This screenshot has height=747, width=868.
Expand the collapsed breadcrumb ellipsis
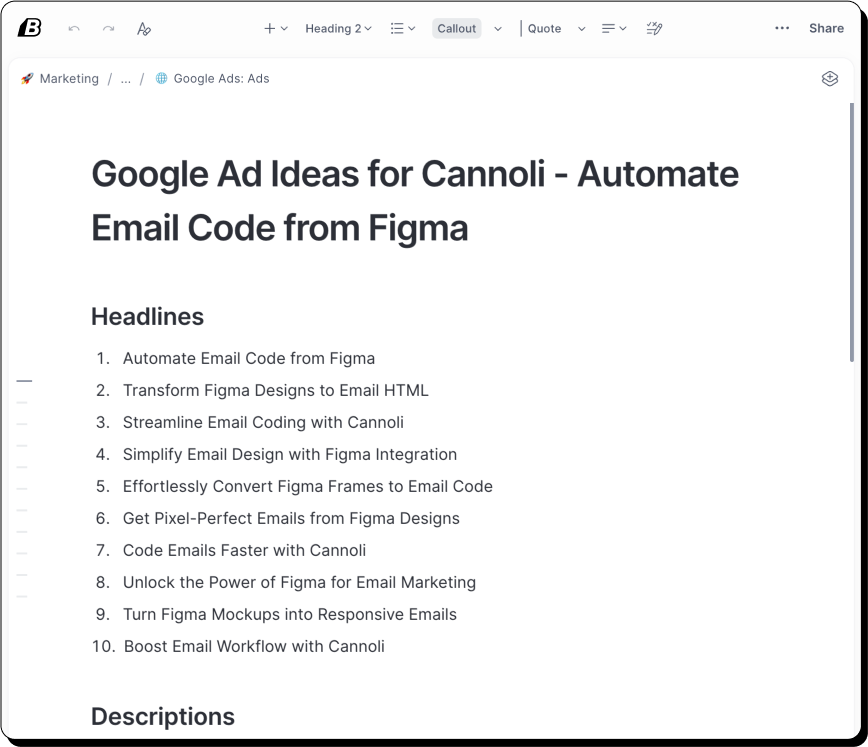tap(126, 78)
